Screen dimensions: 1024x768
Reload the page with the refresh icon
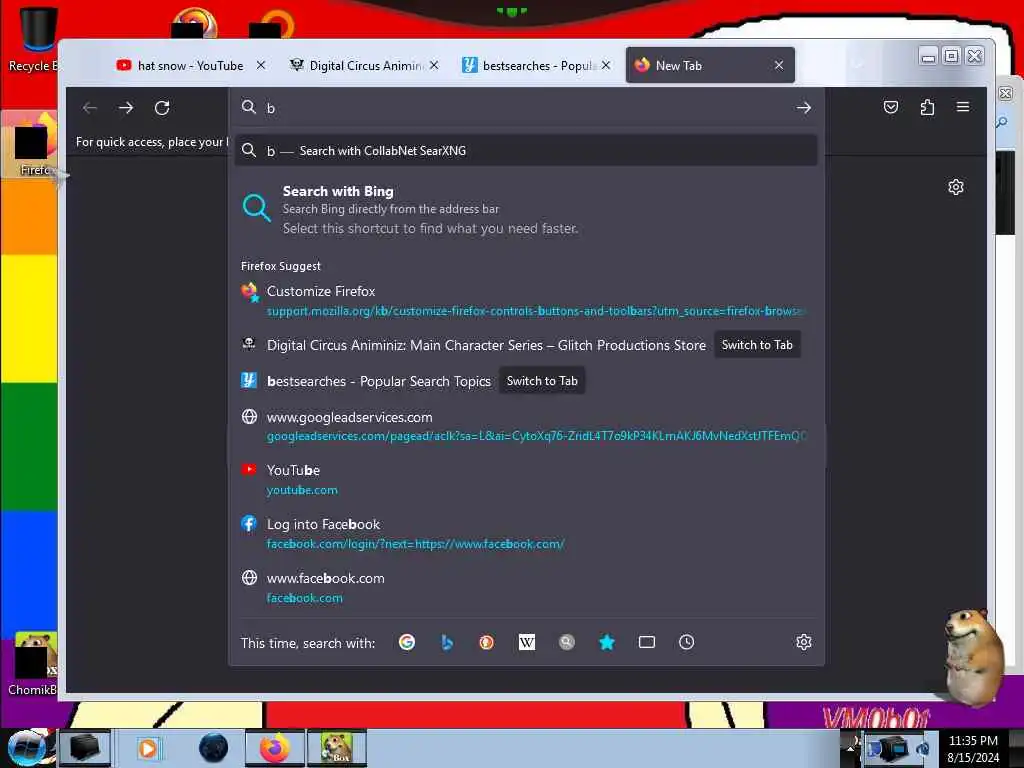(162, 108)
